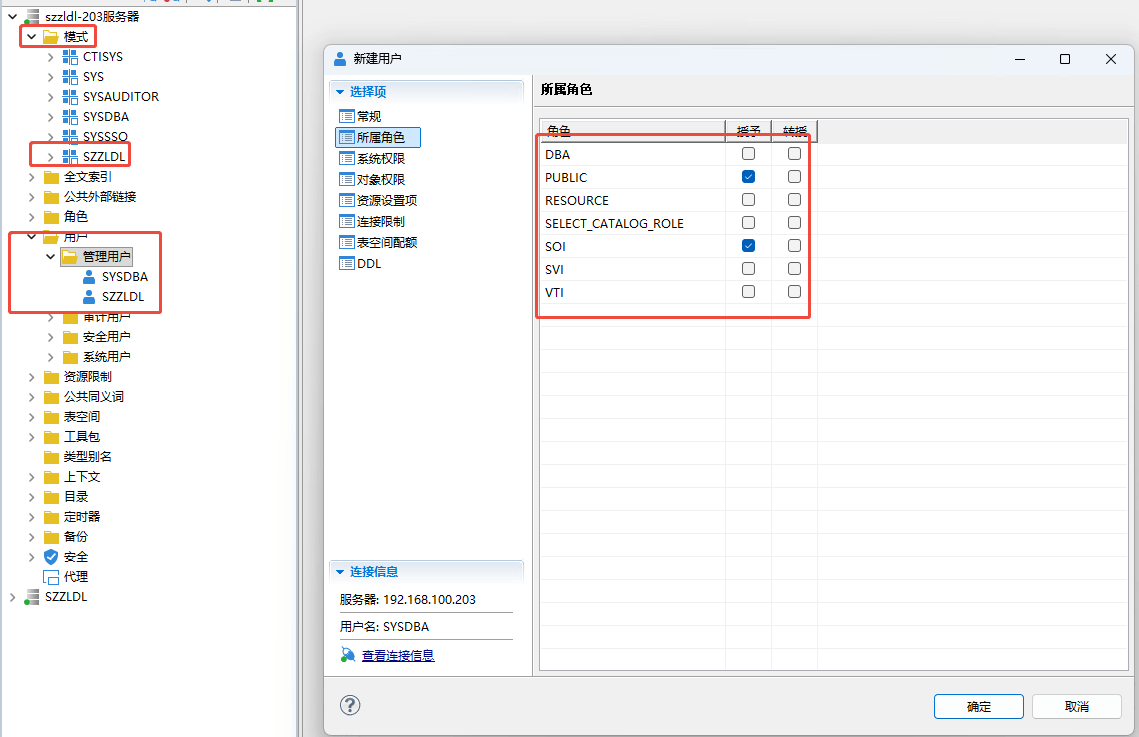
Task: Click the 角色 column header
Action: (632, 131)
